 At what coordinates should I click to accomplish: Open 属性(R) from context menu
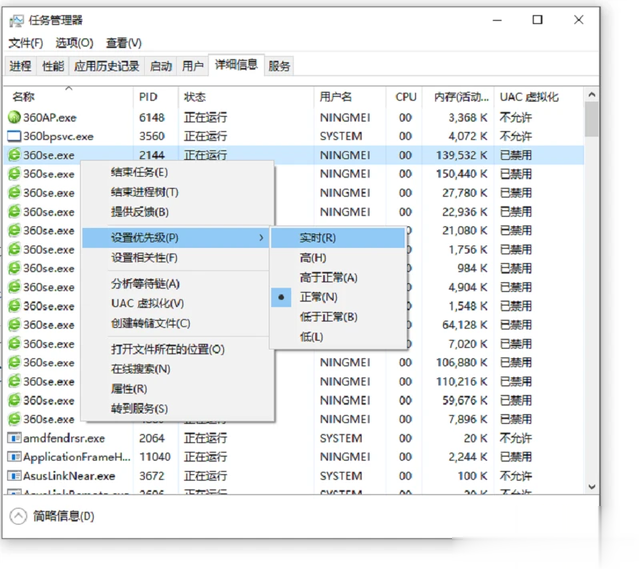coord(178,389)
